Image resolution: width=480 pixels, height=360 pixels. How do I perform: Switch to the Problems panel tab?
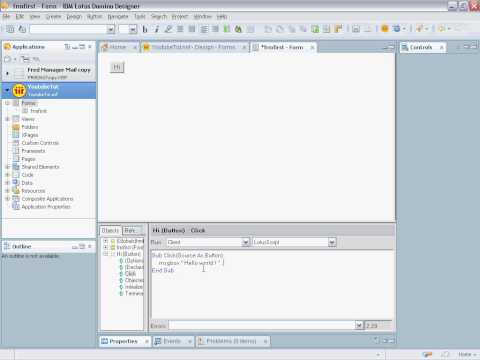pyautogui.click(x=231, y=341)
